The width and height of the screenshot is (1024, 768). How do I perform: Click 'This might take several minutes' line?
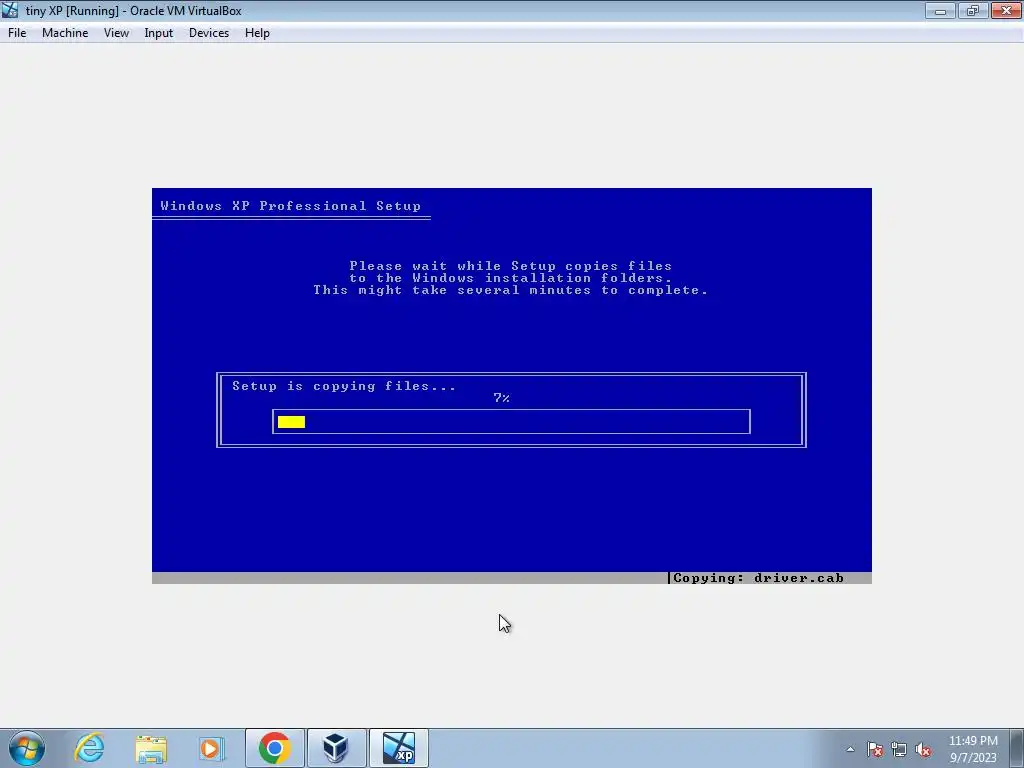(511, 290)
